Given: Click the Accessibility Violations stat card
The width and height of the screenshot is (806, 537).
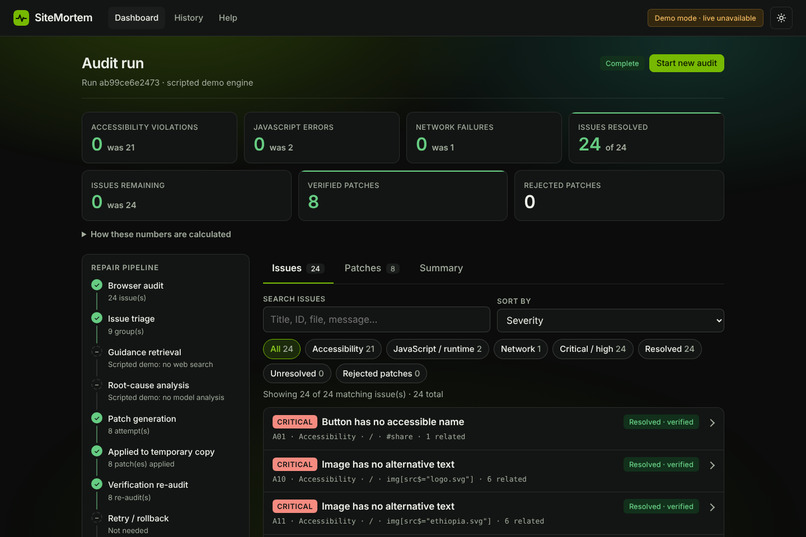Looking at the screenshot, I should coord(159,138).
